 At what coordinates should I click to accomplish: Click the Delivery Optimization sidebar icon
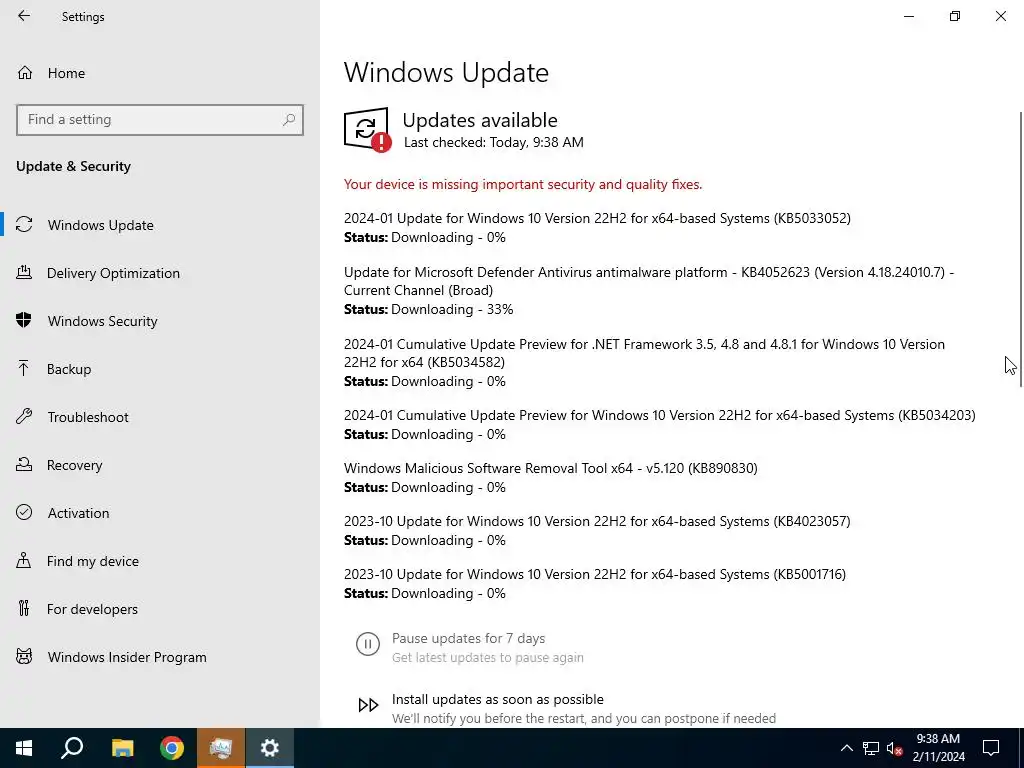pyautogui.click(x=24, y=272)
